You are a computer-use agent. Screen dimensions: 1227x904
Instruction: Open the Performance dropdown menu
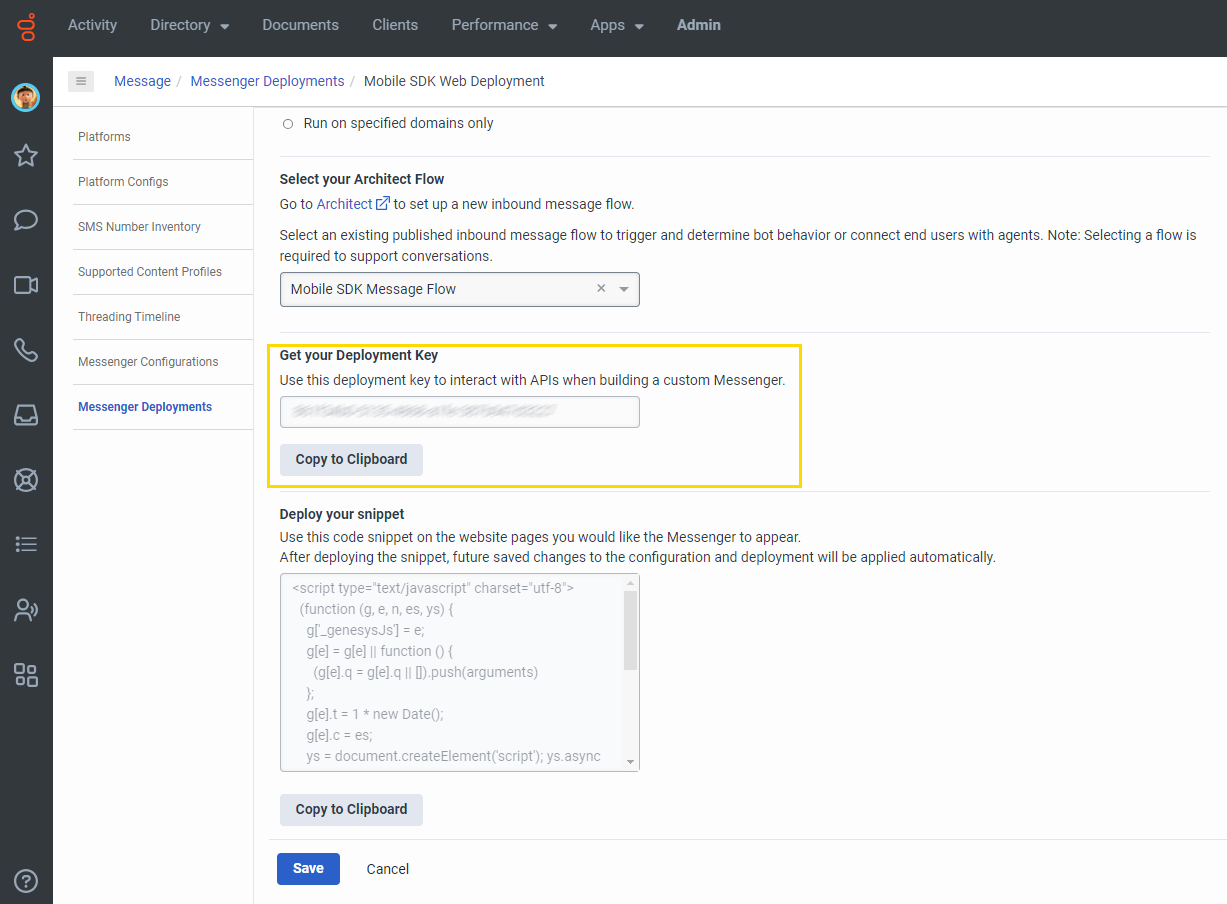click(x=504, y=25)
